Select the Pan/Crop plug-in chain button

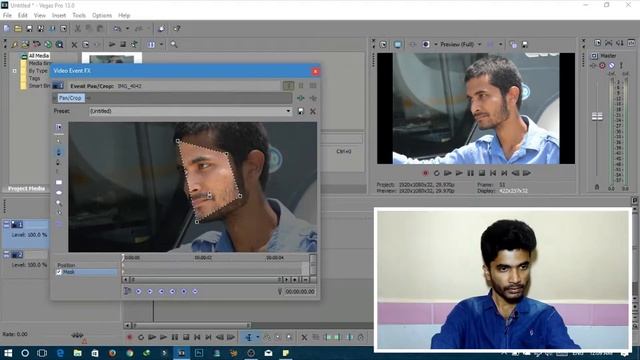70,98
